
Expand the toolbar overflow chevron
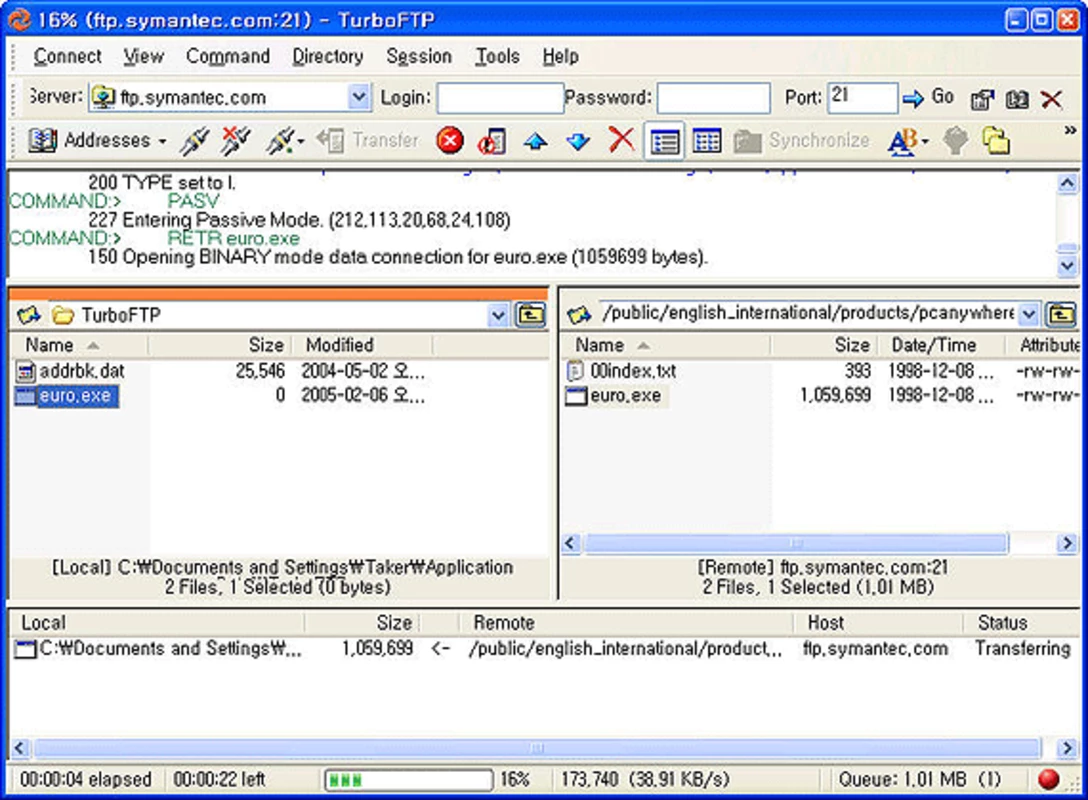coord(1069,130)
